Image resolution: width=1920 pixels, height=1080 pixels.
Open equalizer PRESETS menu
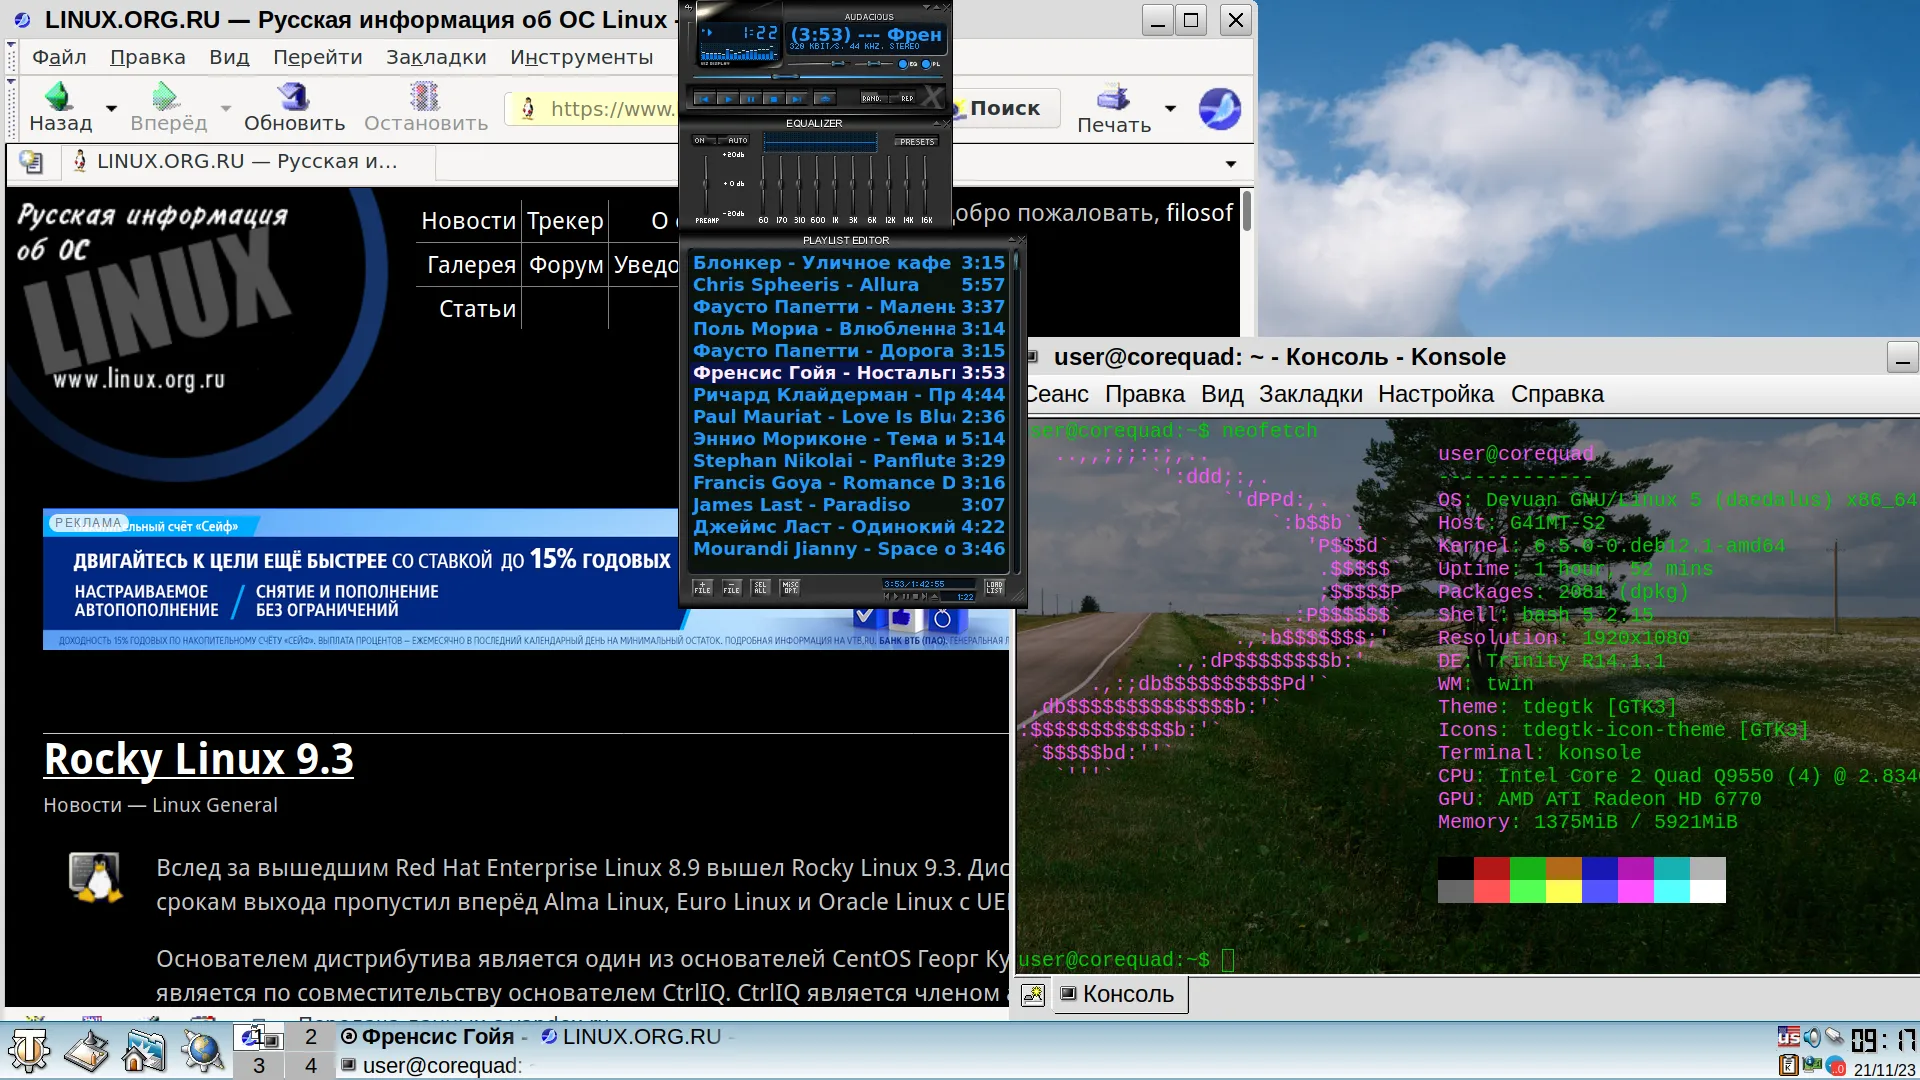point(917,142)
